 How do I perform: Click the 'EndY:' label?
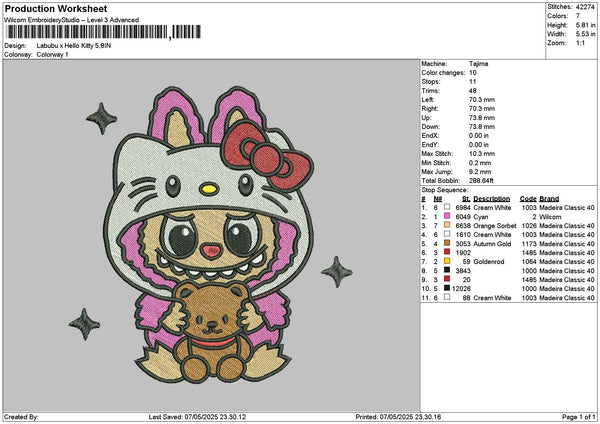coord(430,145)
